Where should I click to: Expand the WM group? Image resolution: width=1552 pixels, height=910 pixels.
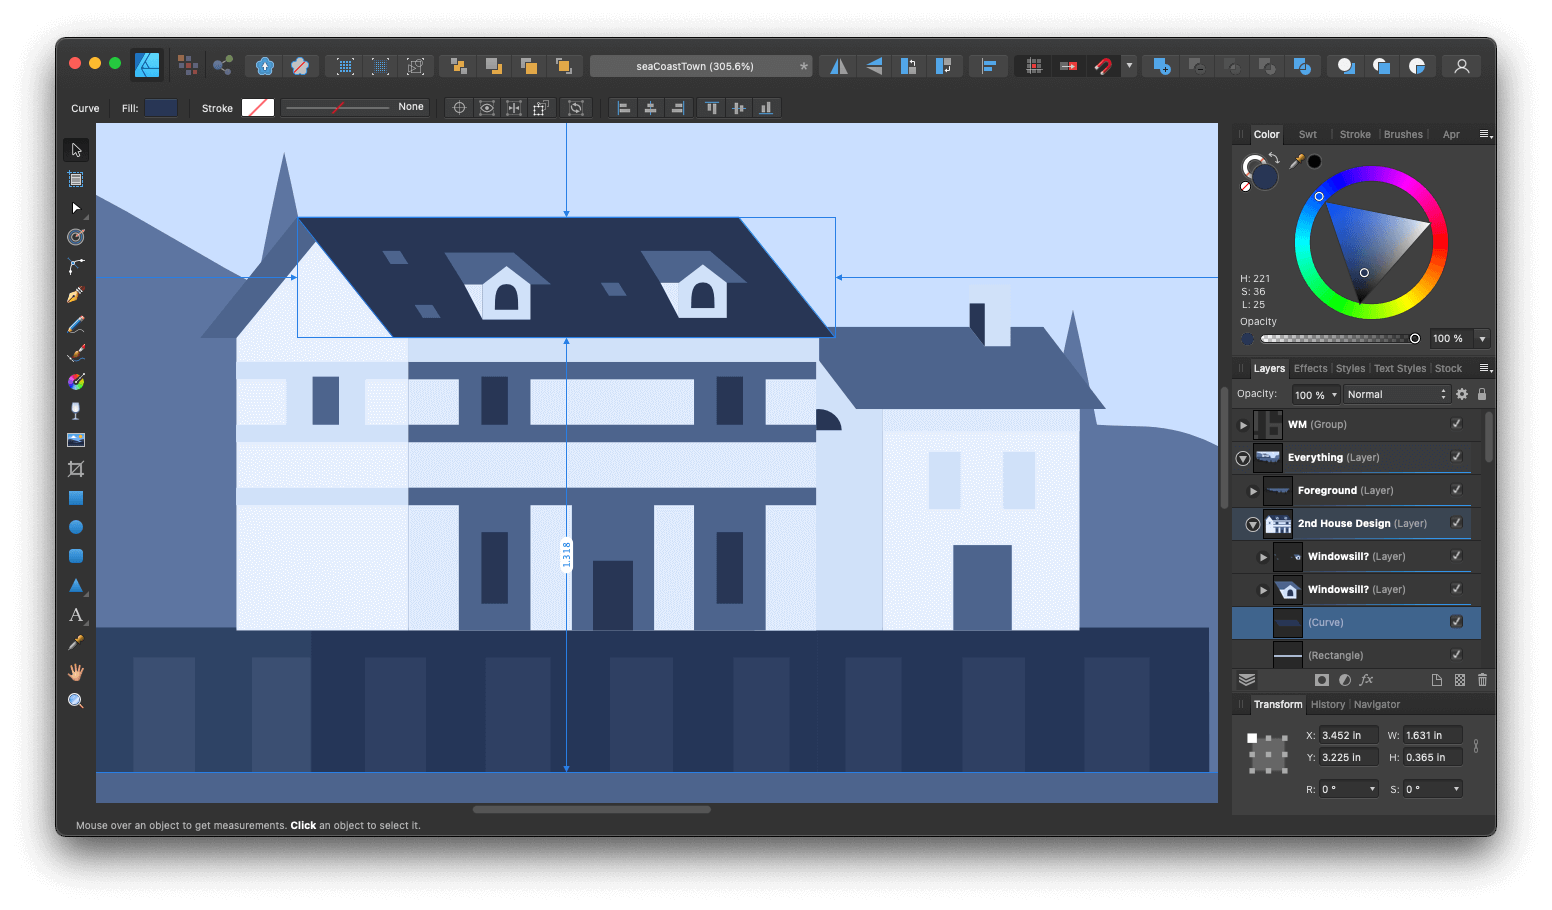point(1243,424)
